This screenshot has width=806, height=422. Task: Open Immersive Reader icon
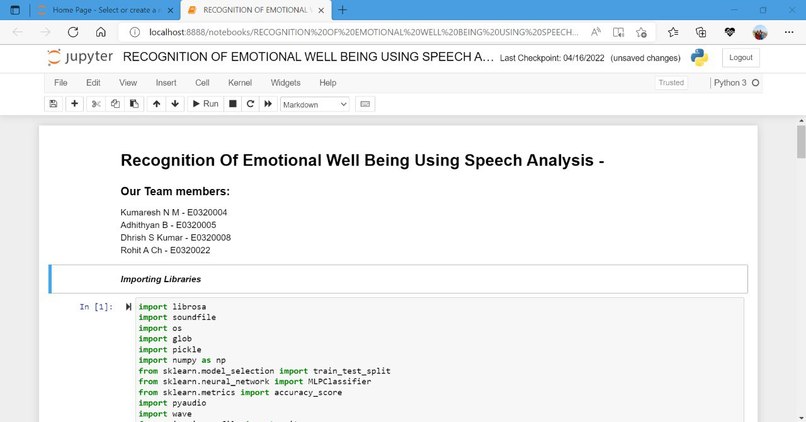618,32
